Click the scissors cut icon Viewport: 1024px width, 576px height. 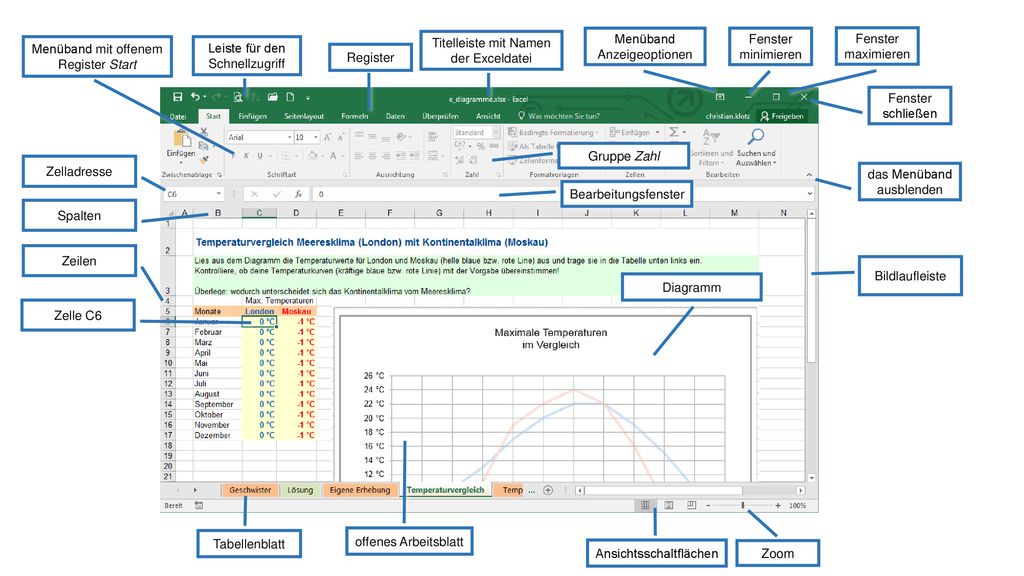(x=204, y=132)
